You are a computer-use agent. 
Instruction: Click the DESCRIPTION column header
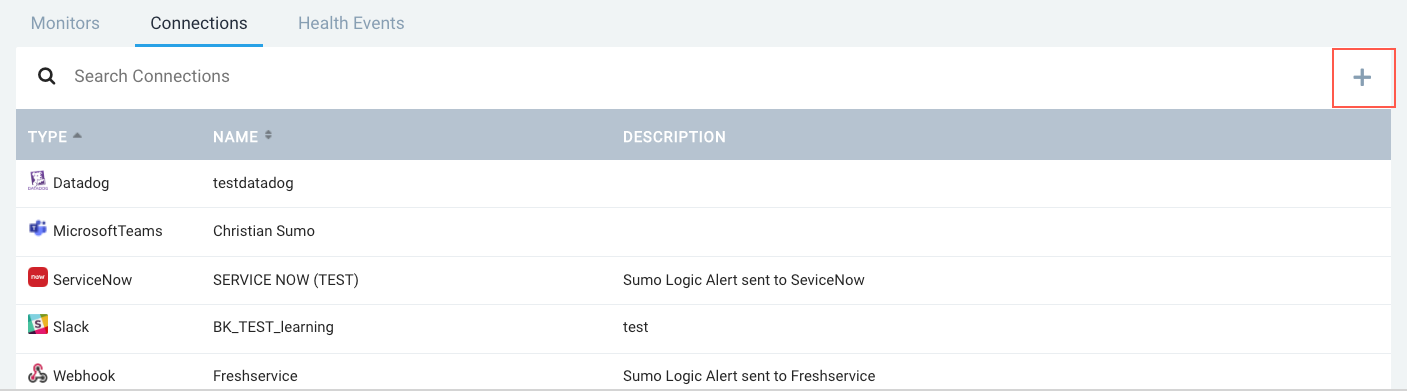coord(674,136)
